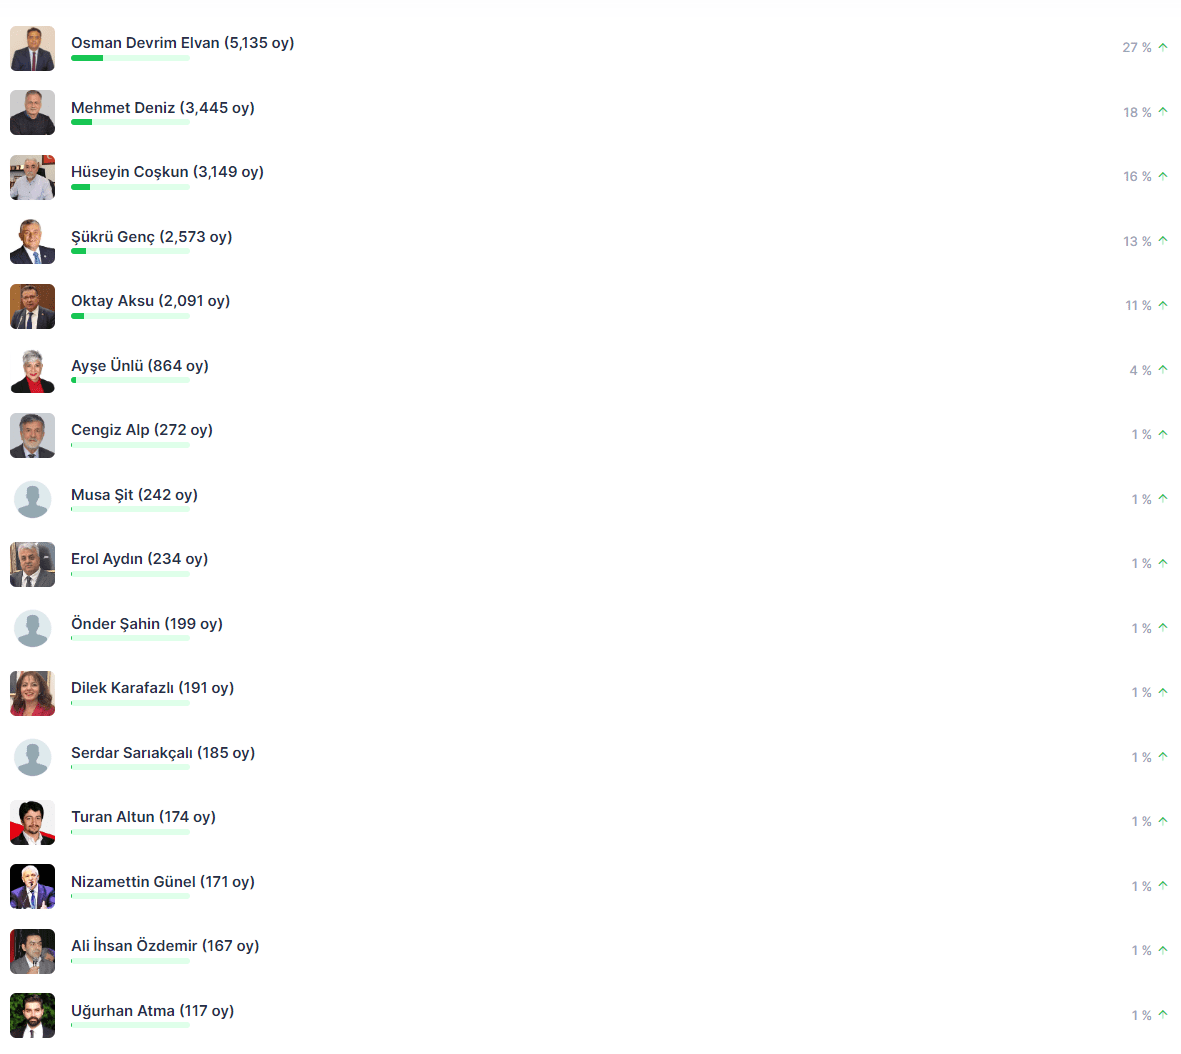
Task: Open Osman Devrim Elvan's profile photo
Action: pyautogui.click(x=32, y=48)
